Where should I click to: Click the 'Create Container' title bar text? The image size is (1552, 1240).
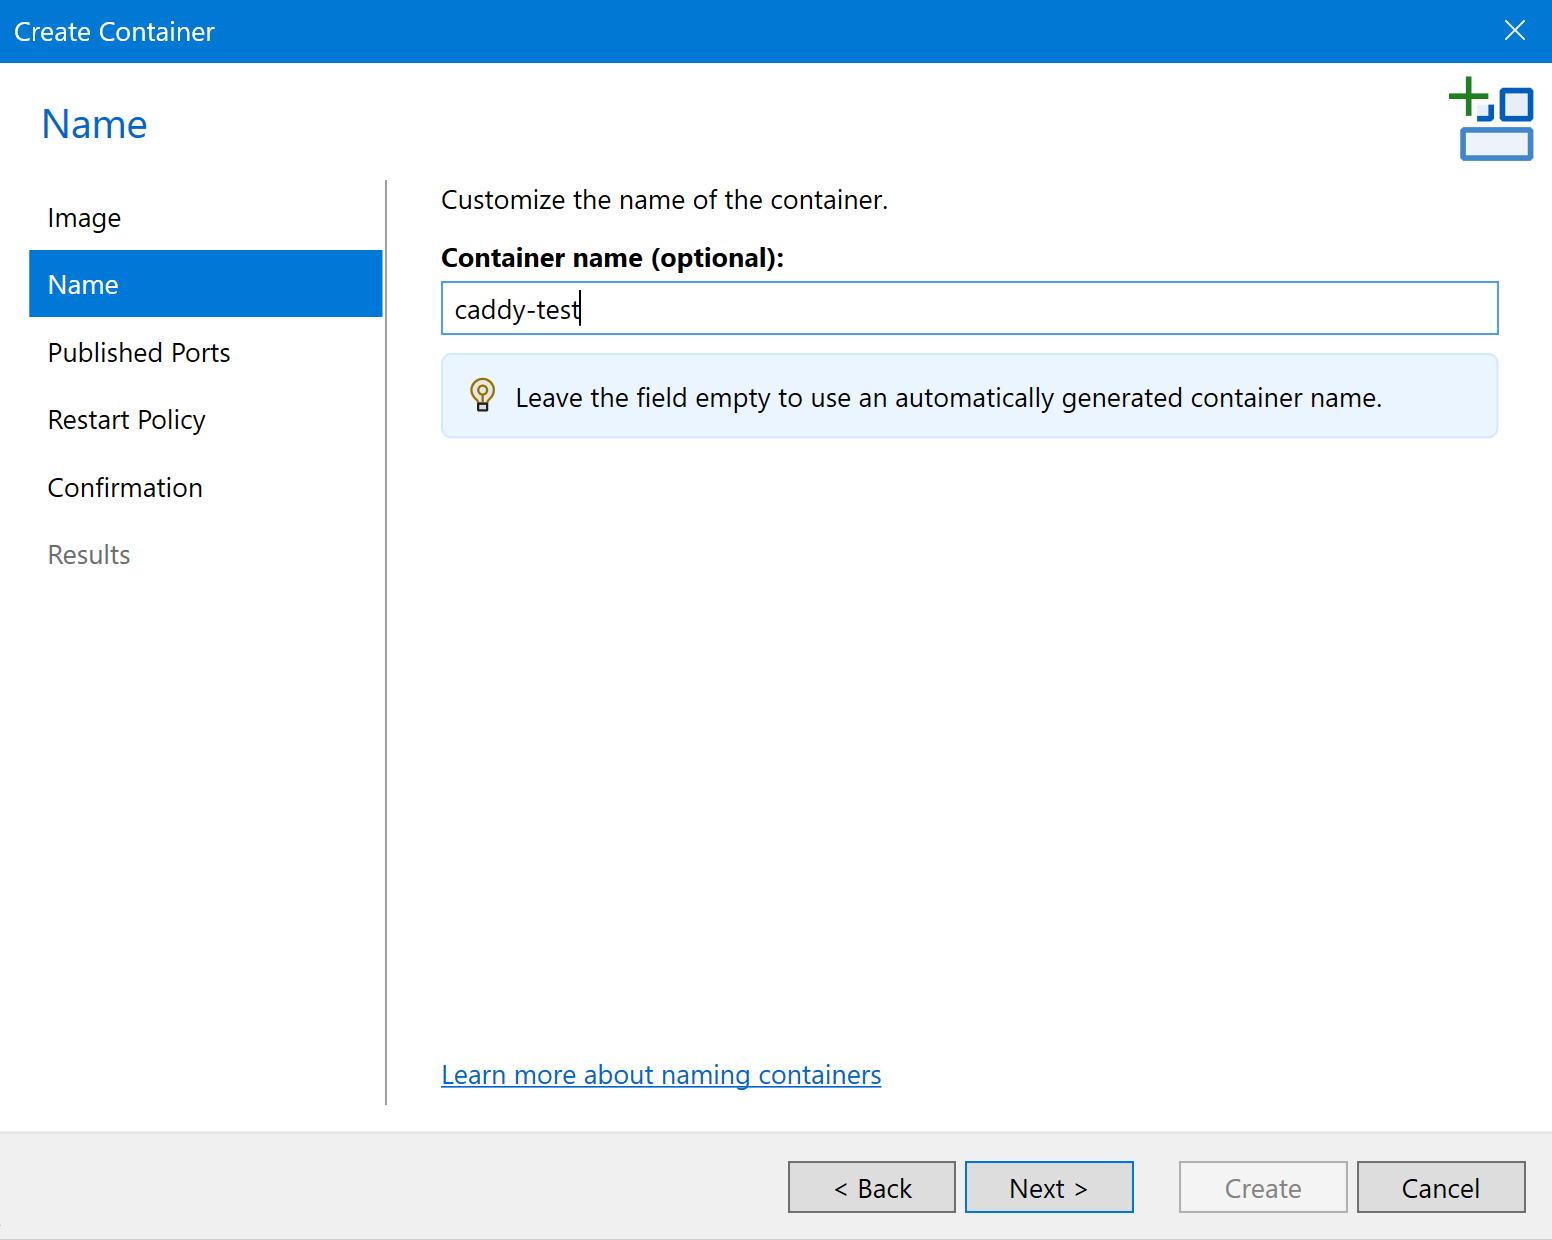pyautogui.click(x=114, y=32)
